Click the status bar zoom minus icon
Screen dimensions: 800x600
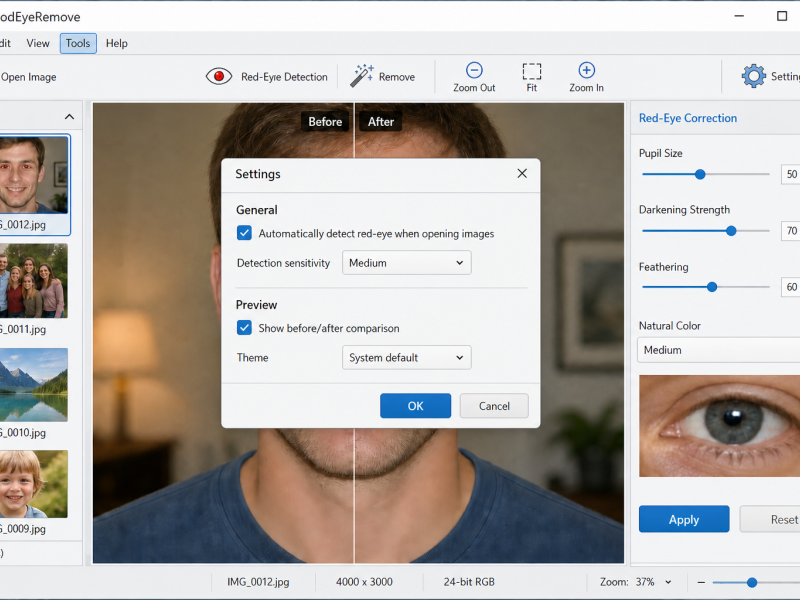[x=701, y=582]
